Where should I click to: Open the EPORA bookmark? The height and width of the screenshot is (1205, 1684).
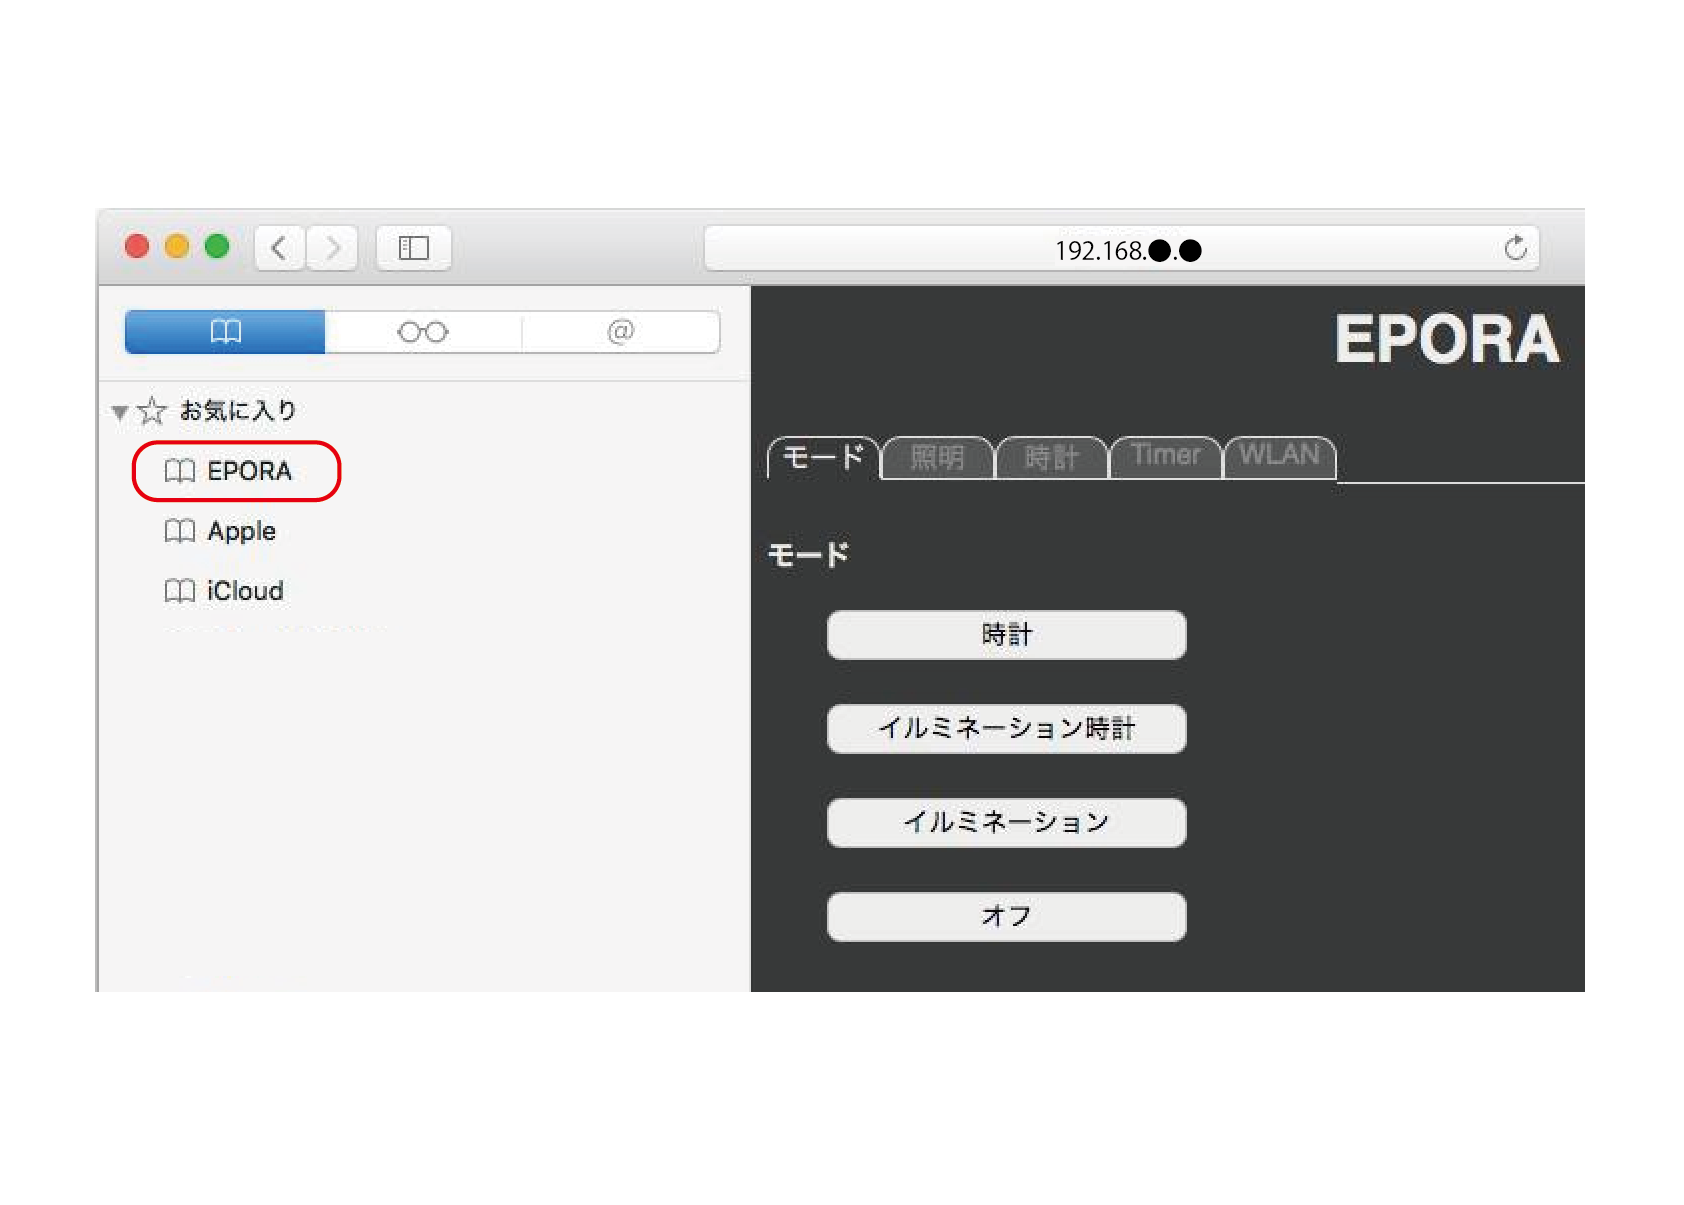point(248,471)
